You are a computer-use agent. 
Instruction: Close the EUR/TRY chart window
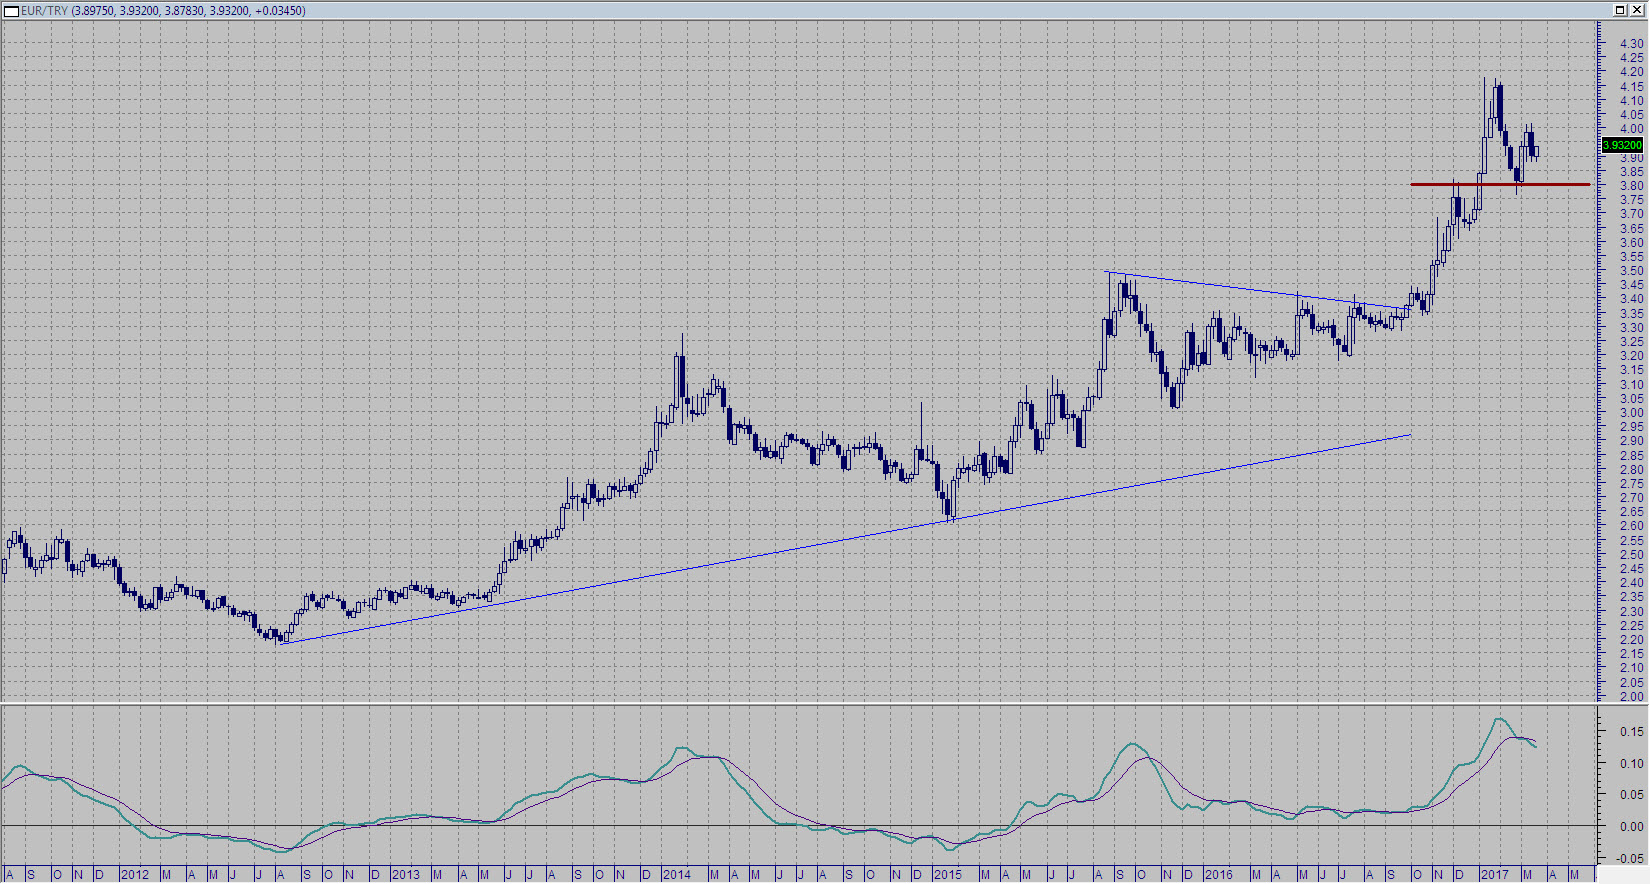click(1637, 10)
